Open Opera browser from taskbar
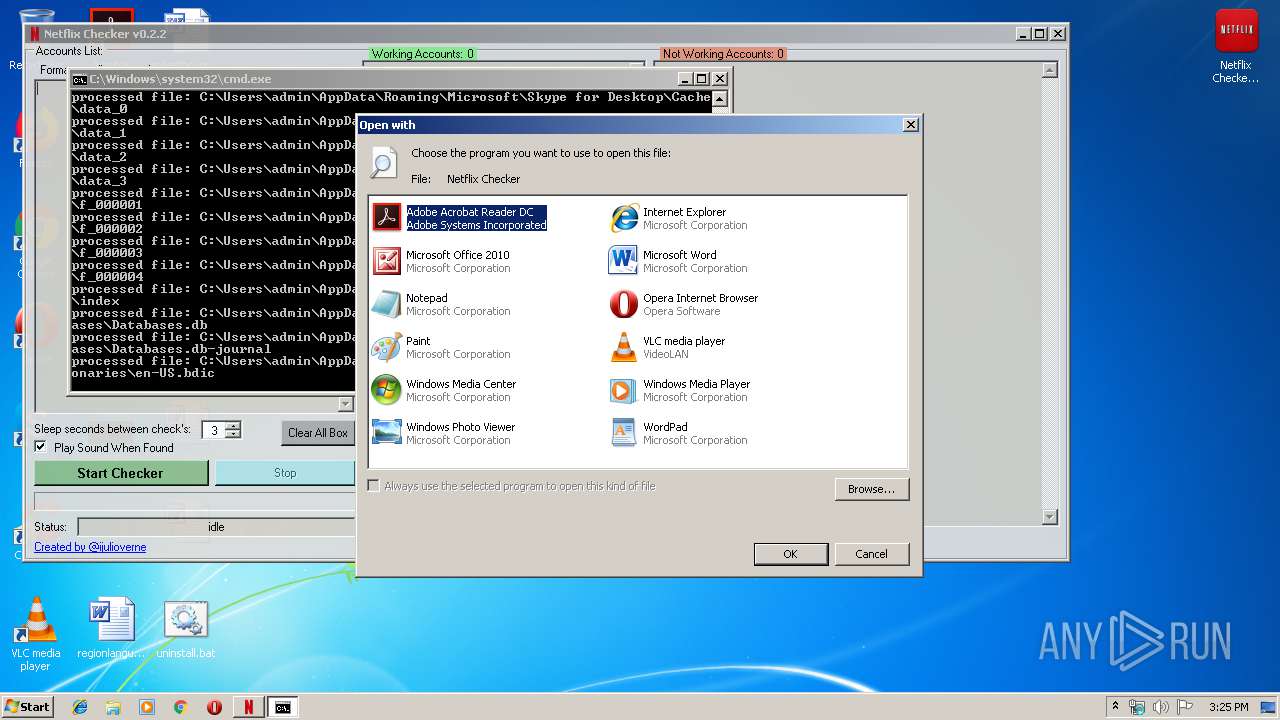Image resolution: width=1280 pixels, height=720 pixels. [214, 707]
